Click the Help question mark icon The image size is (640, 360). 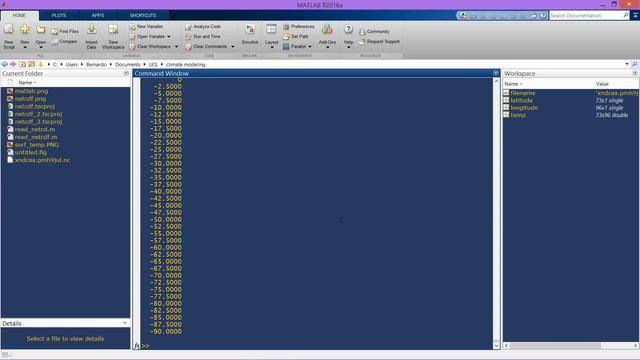coord(348,29)
